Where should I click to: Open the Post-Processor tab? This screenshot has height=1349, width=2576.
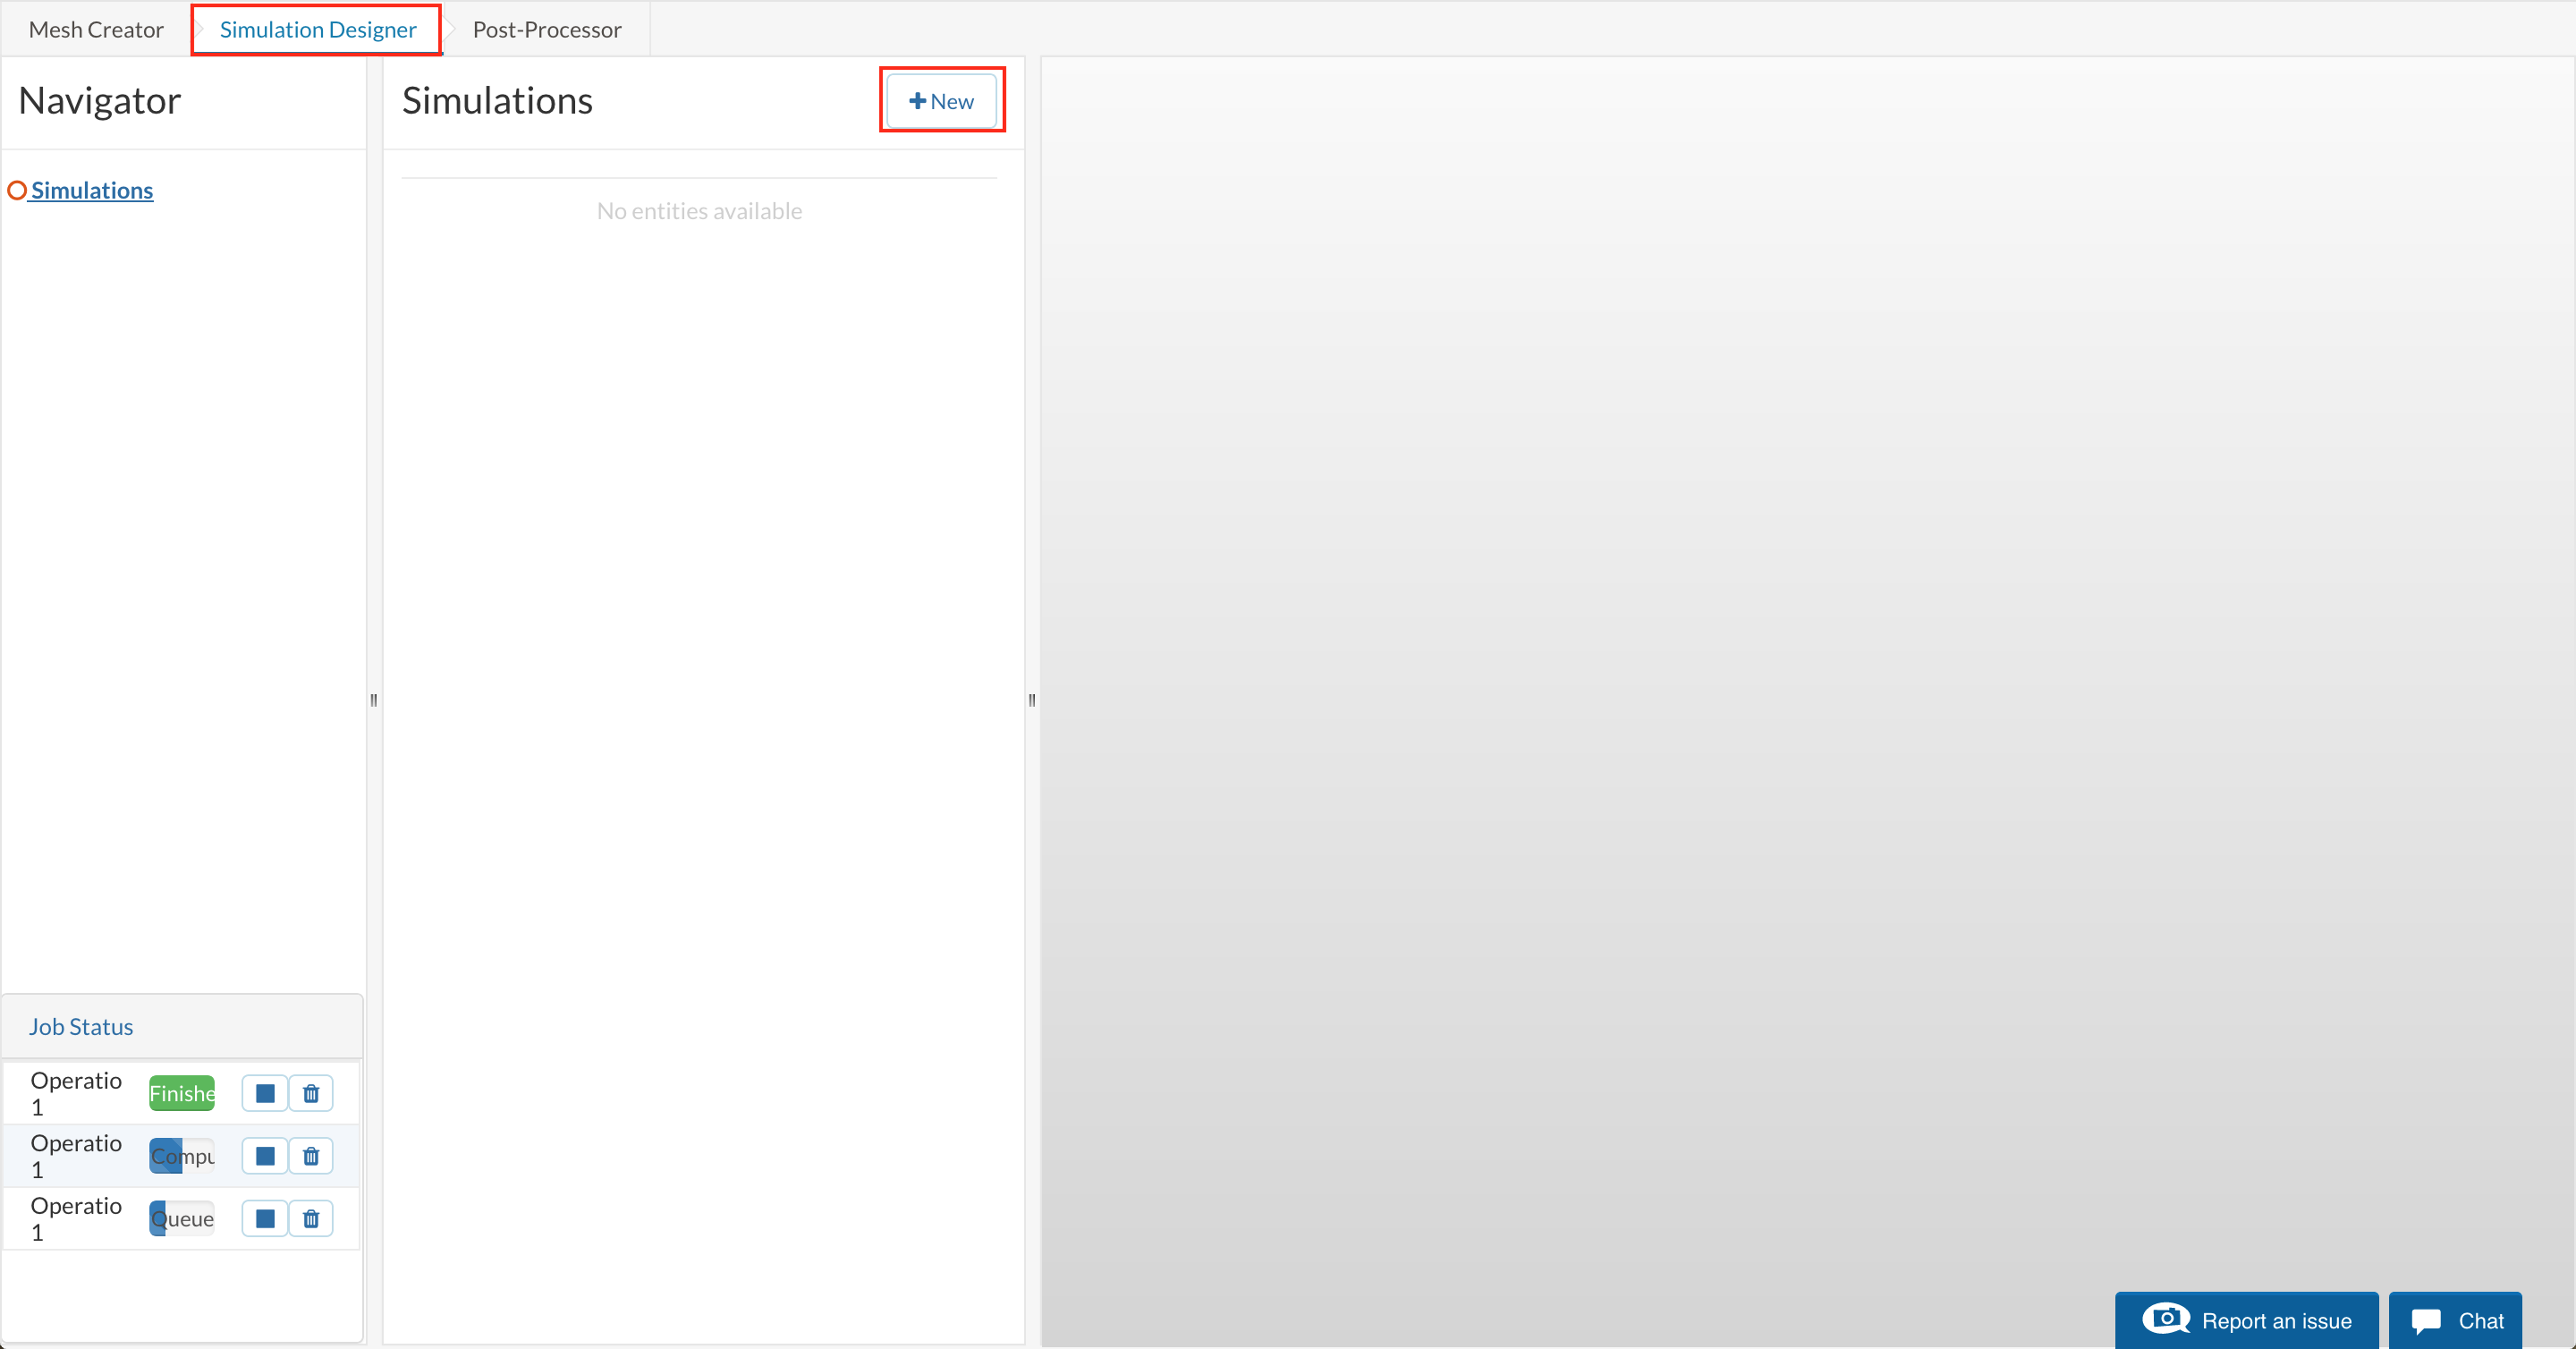[x=547, y=30]
